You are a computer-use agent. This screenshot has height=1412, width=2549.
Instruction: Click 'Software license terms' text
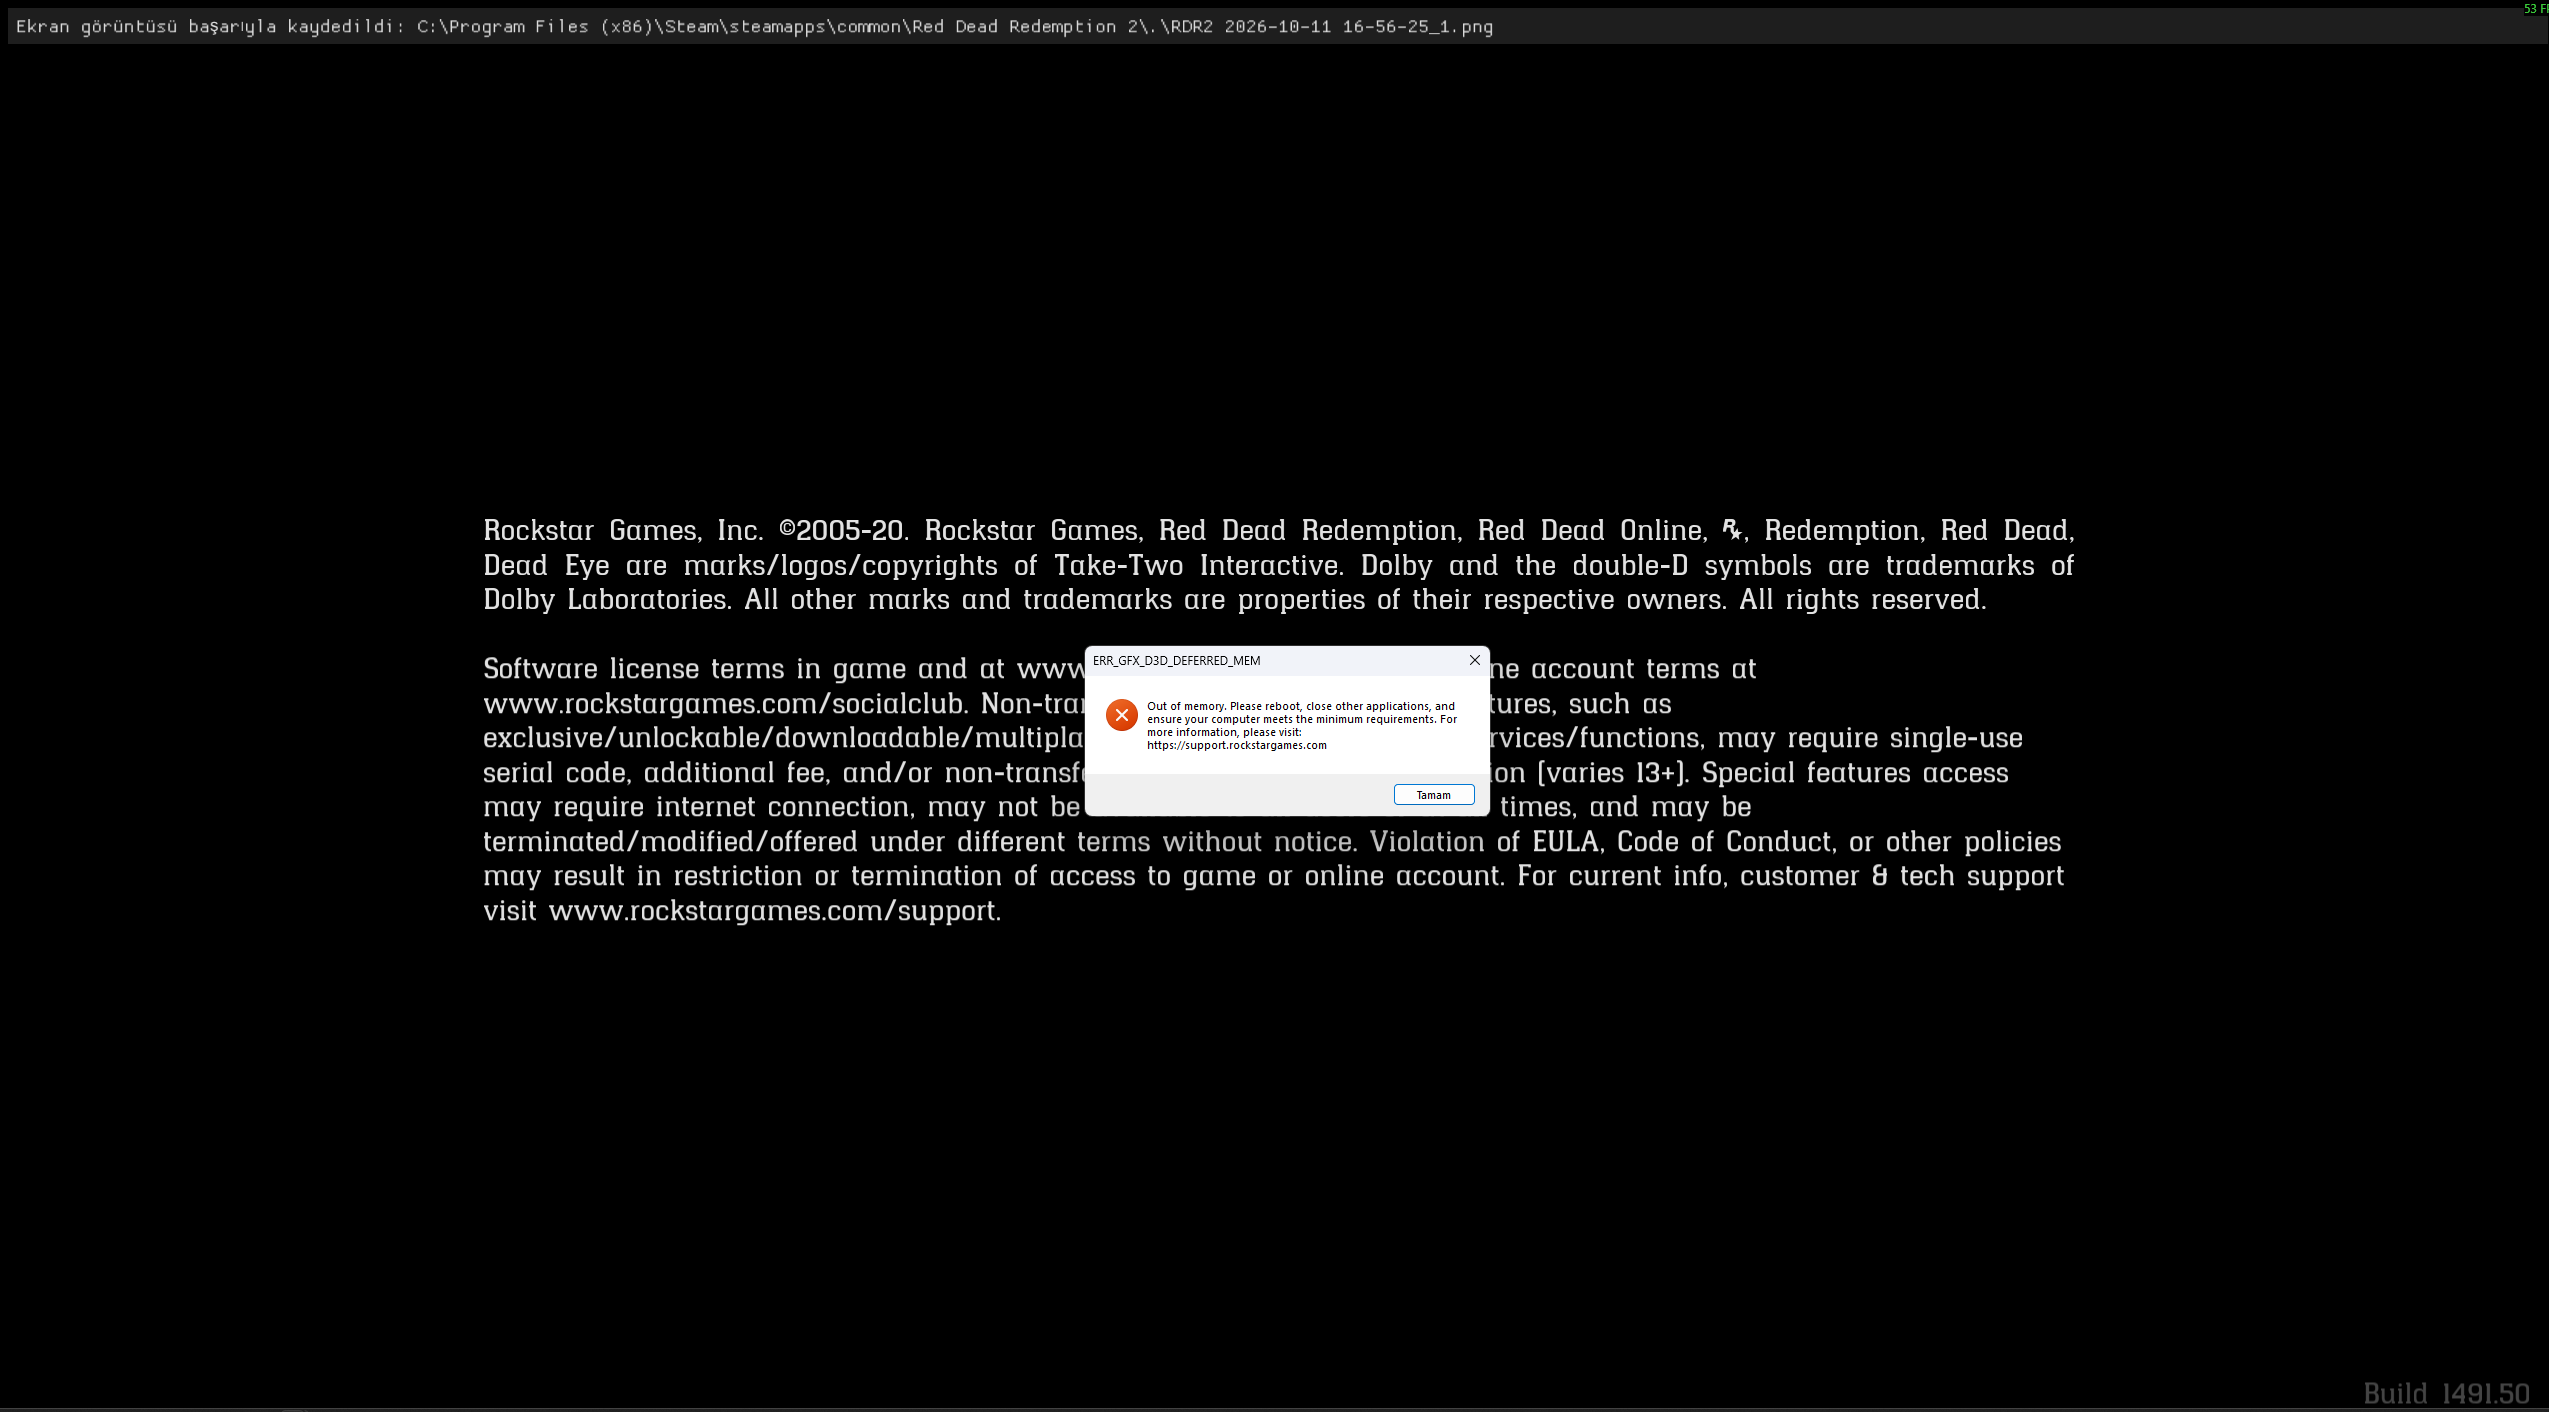coord(634,669)
